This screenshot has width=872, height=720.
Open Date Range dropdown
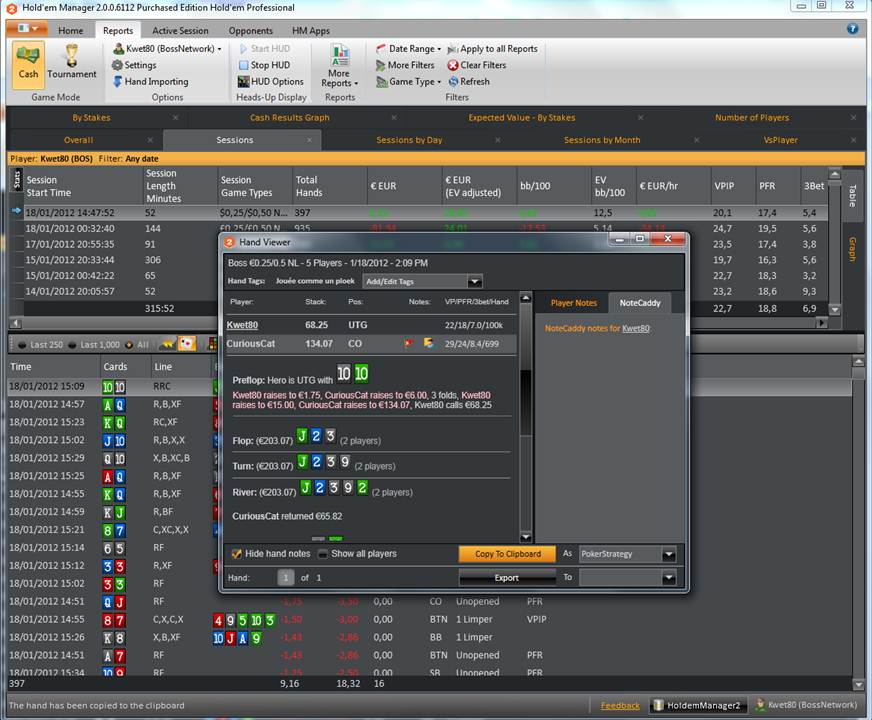[x=409, y=49]
